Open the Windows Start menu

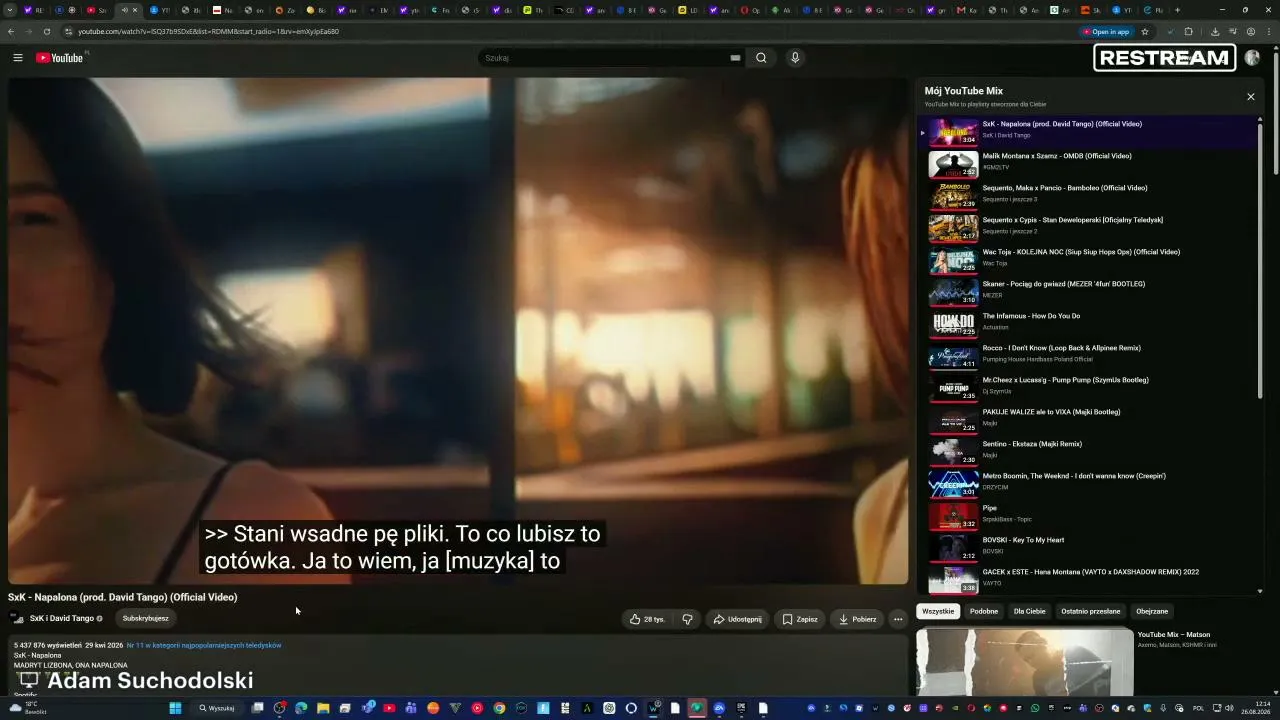click(175, 708)
